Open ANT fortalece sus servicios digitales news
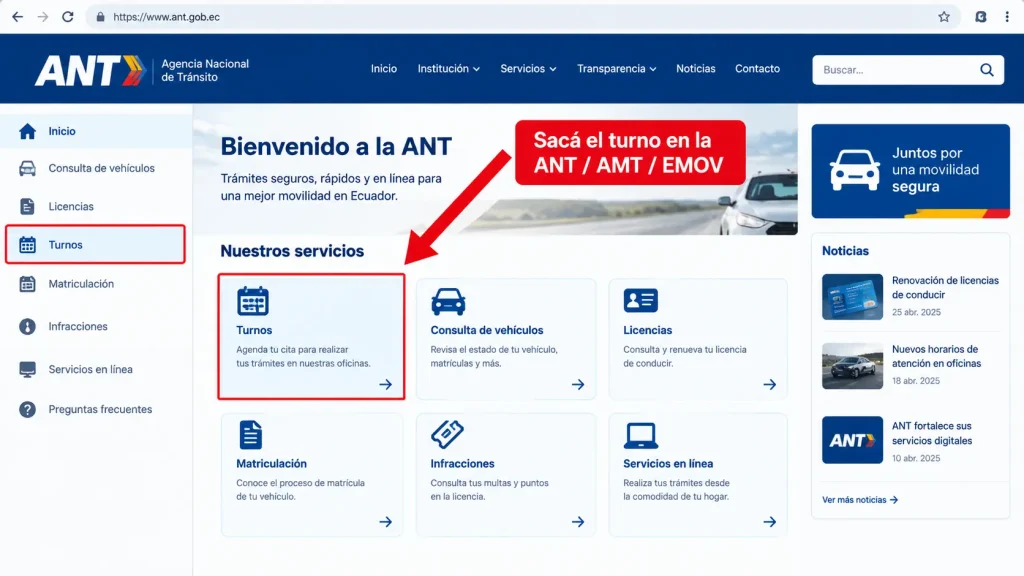The image size is (1024, 576). coord(932,433)
